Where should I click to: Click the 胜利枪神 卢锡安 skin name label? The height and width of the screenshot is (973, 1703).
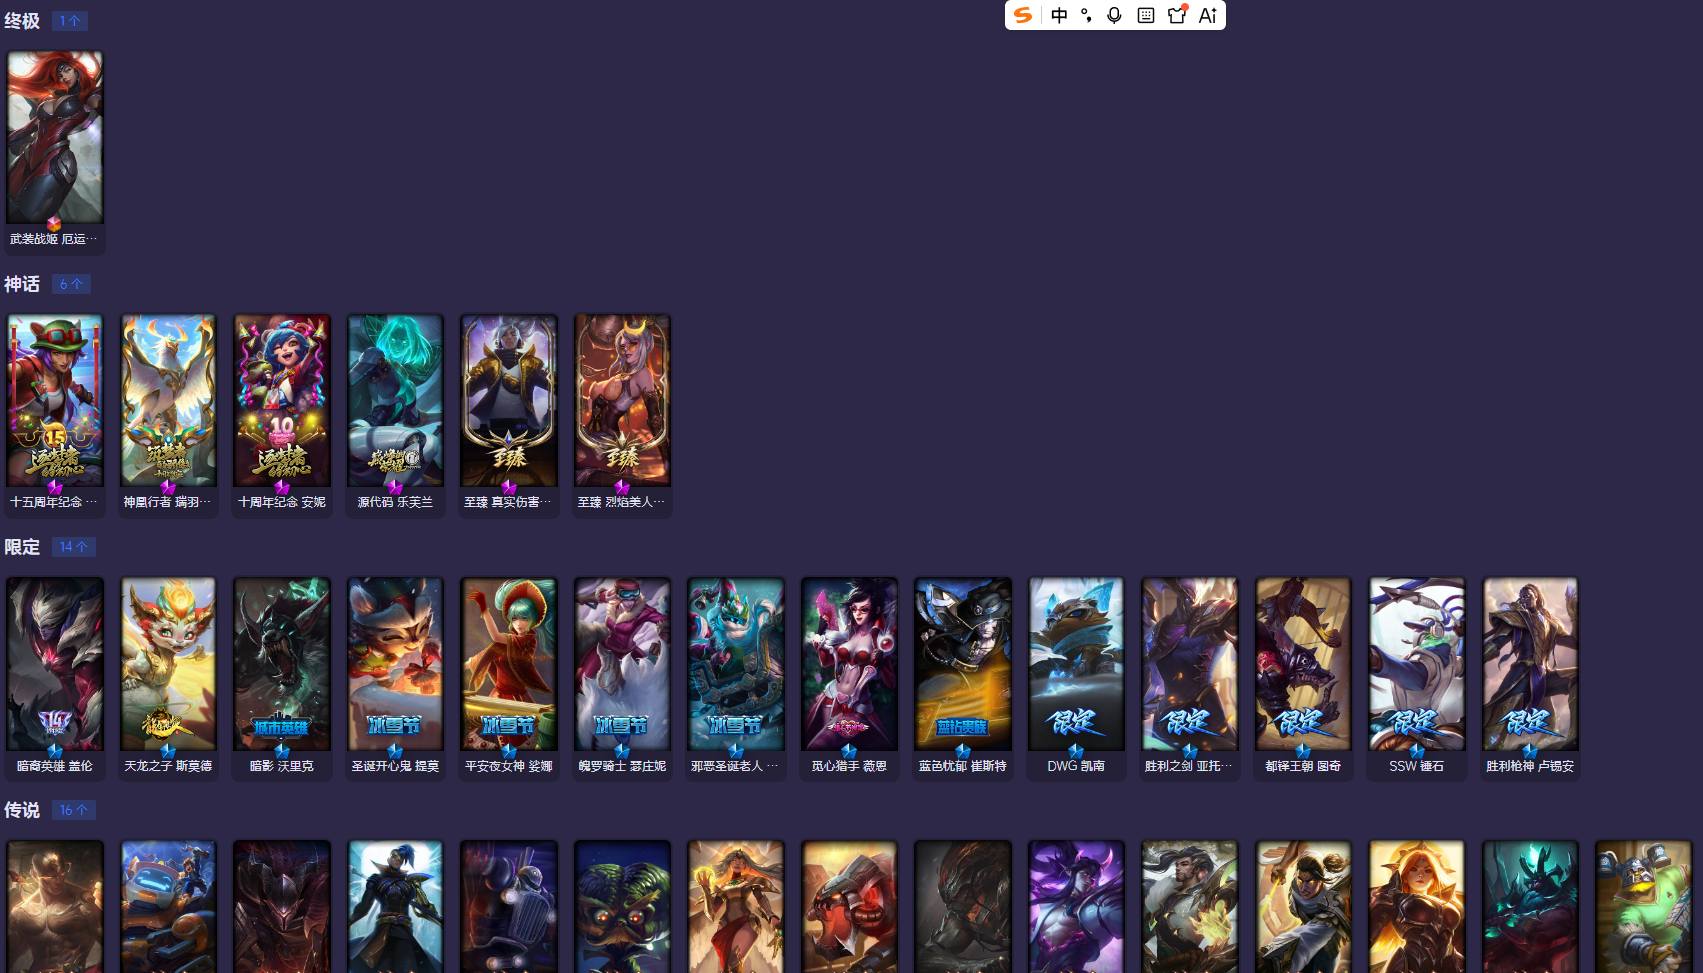click(1530, 766)
